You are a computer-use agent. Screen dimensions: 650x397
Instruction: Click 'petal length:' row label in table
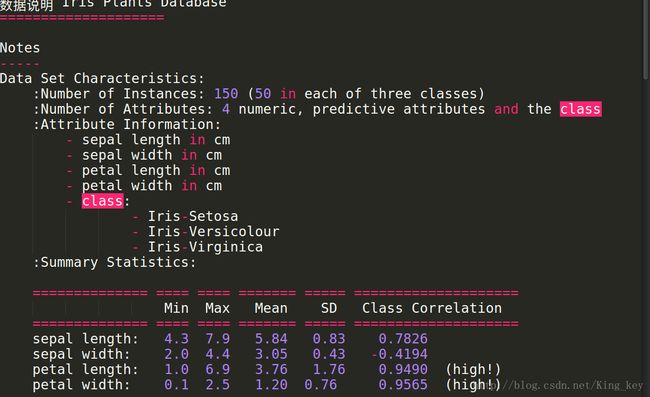tap(85, 370)
